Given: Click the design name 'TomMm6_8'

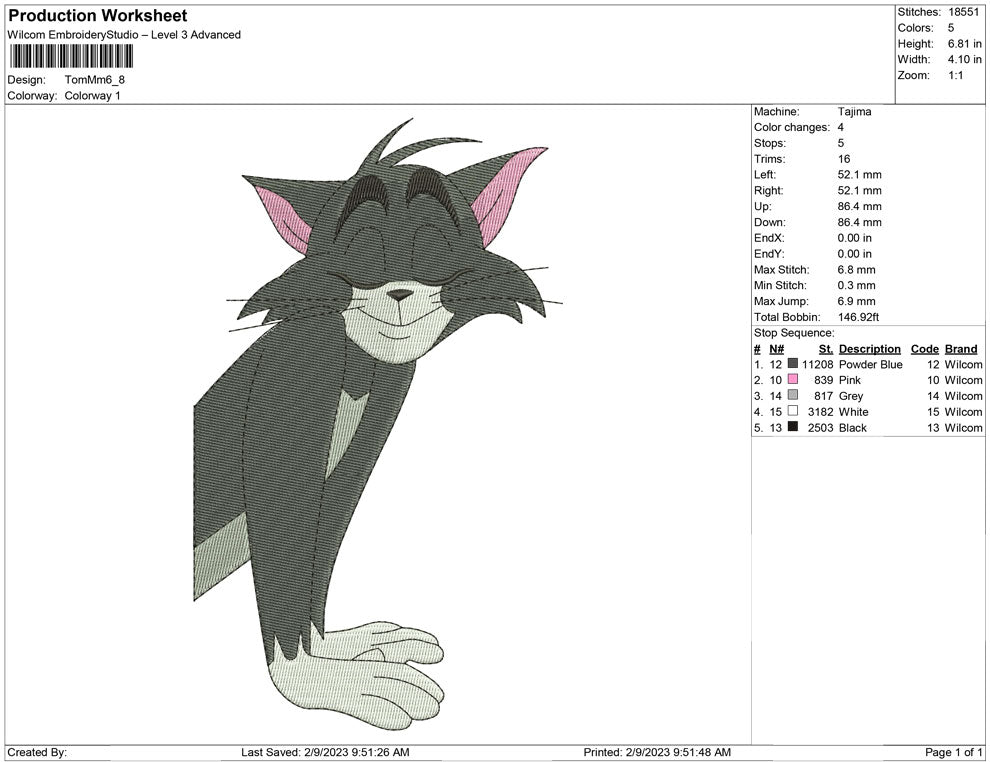Looking at the screenshot, I should tap(95, 80).
